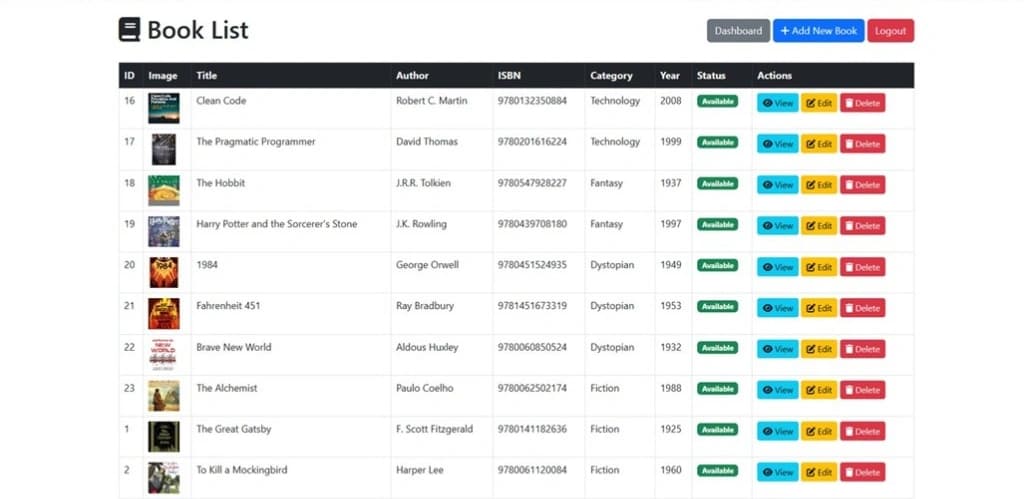The height and width of the screenshot is (499, 1024).
Task: Select author name George Orwell
Action: 427,265
